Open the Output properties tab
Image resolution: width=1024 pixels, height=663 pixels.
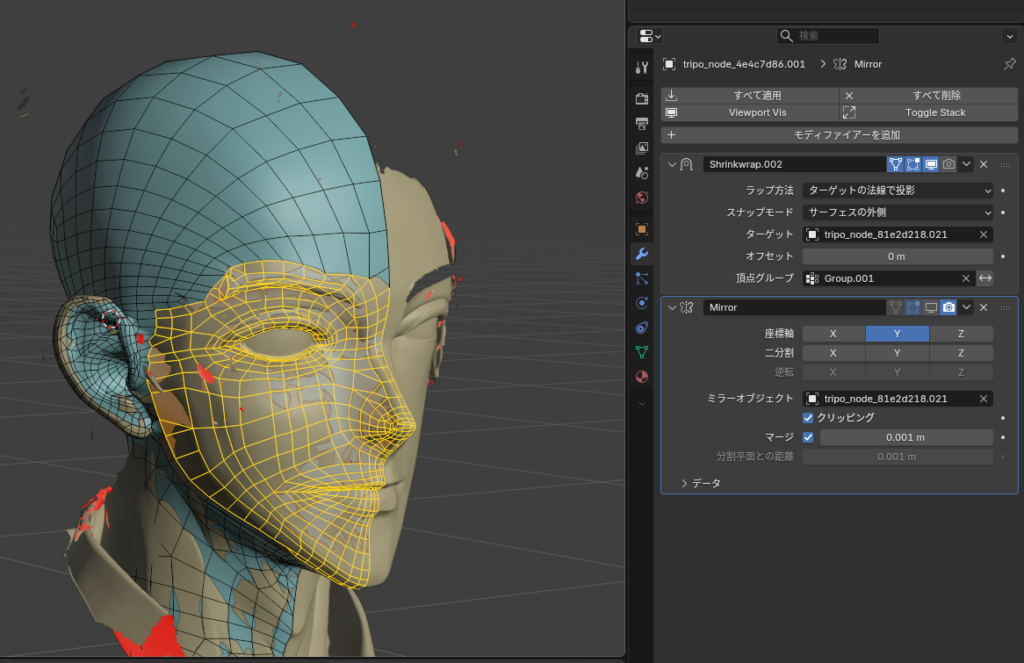[x=642, y=123]
